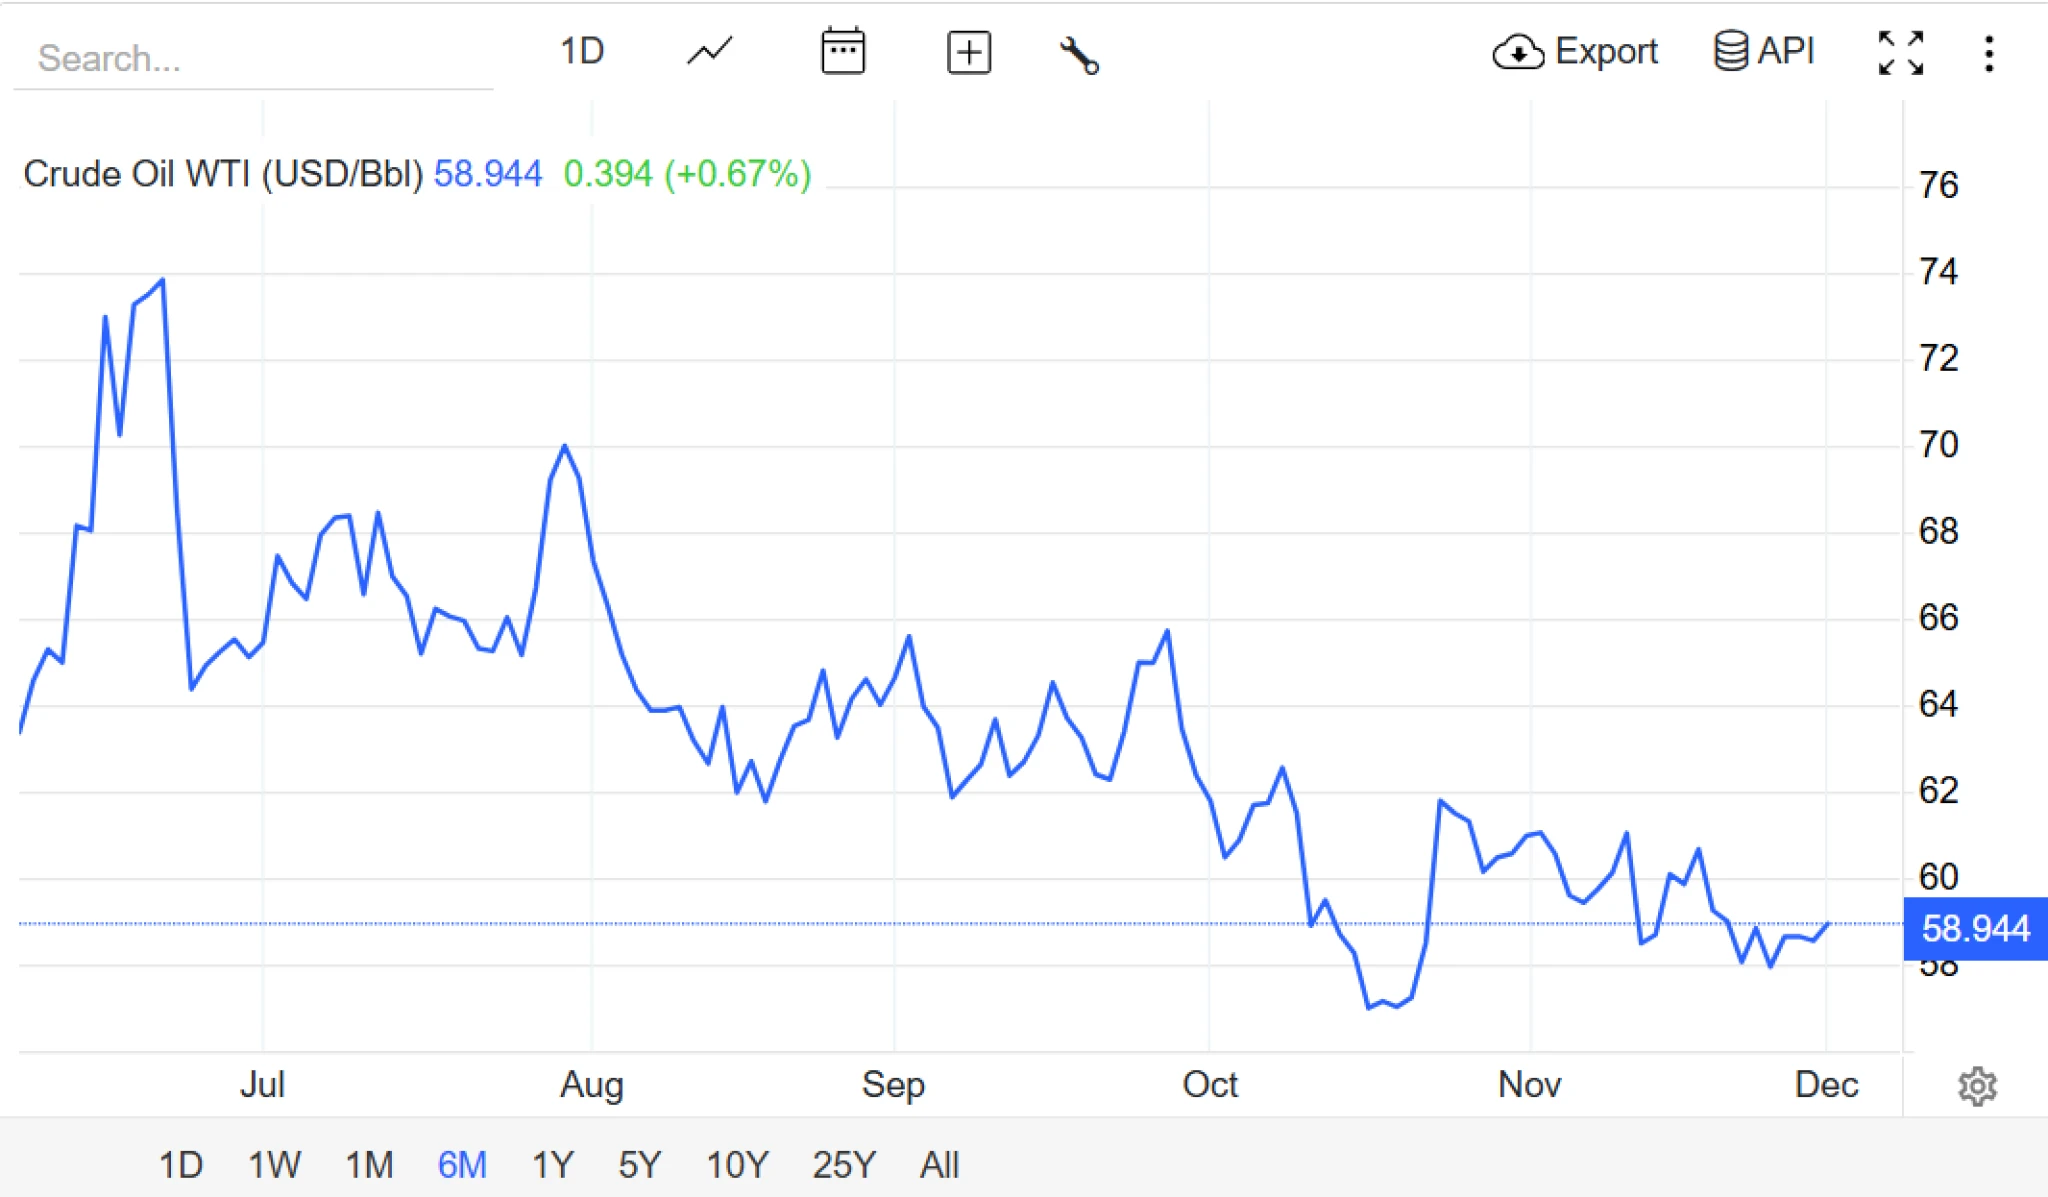Open chart settings gear icon

pyautogui.click(x=1977, y=1086)
